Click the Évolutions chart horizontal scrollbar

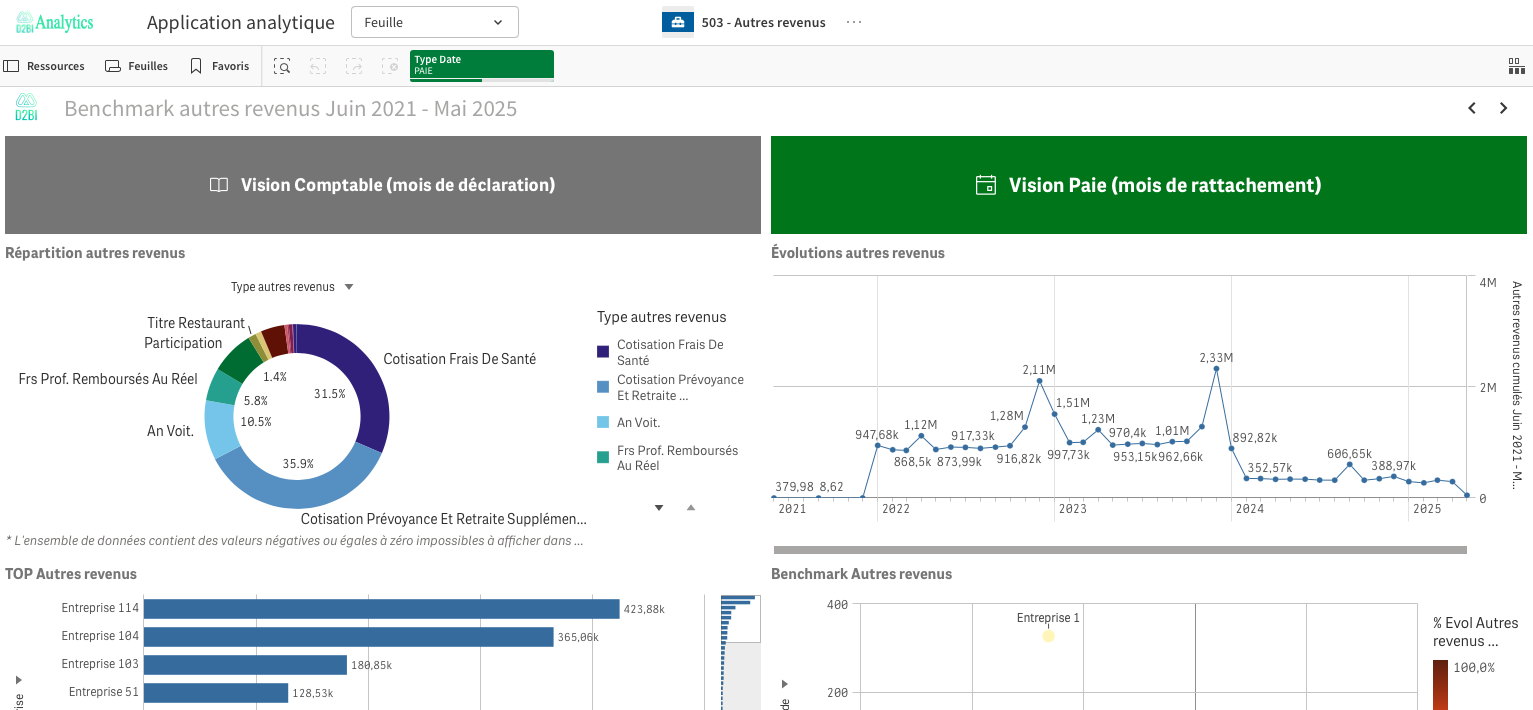point(1119,550)
